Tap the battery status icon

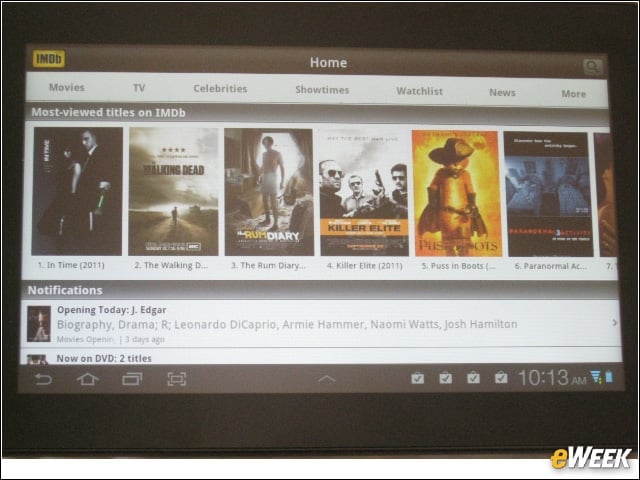coord(609,376)
